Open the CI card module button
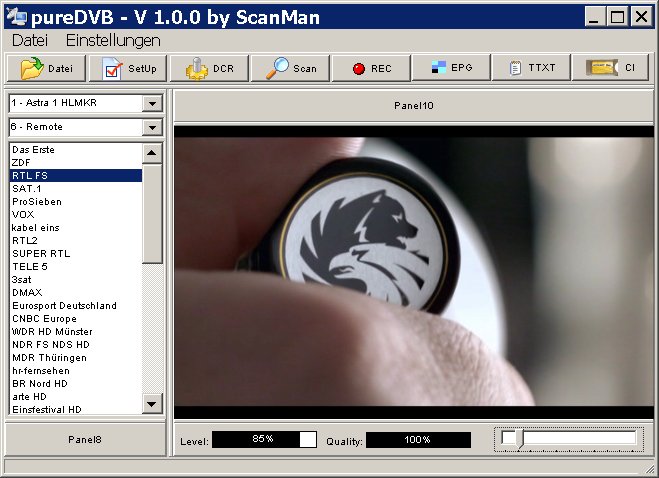The height and width of the screenshot is (478, 659). (x=610, y=67)
